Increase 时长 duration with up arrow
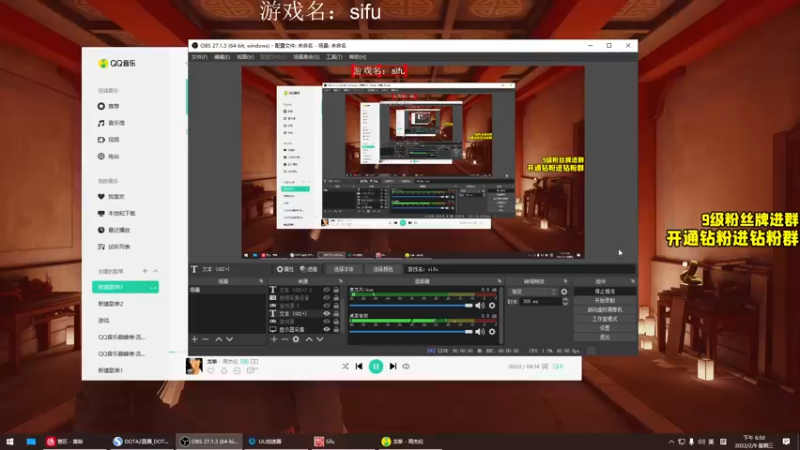Viewport: 800px width, 450px height. click(x=565, y=299)
